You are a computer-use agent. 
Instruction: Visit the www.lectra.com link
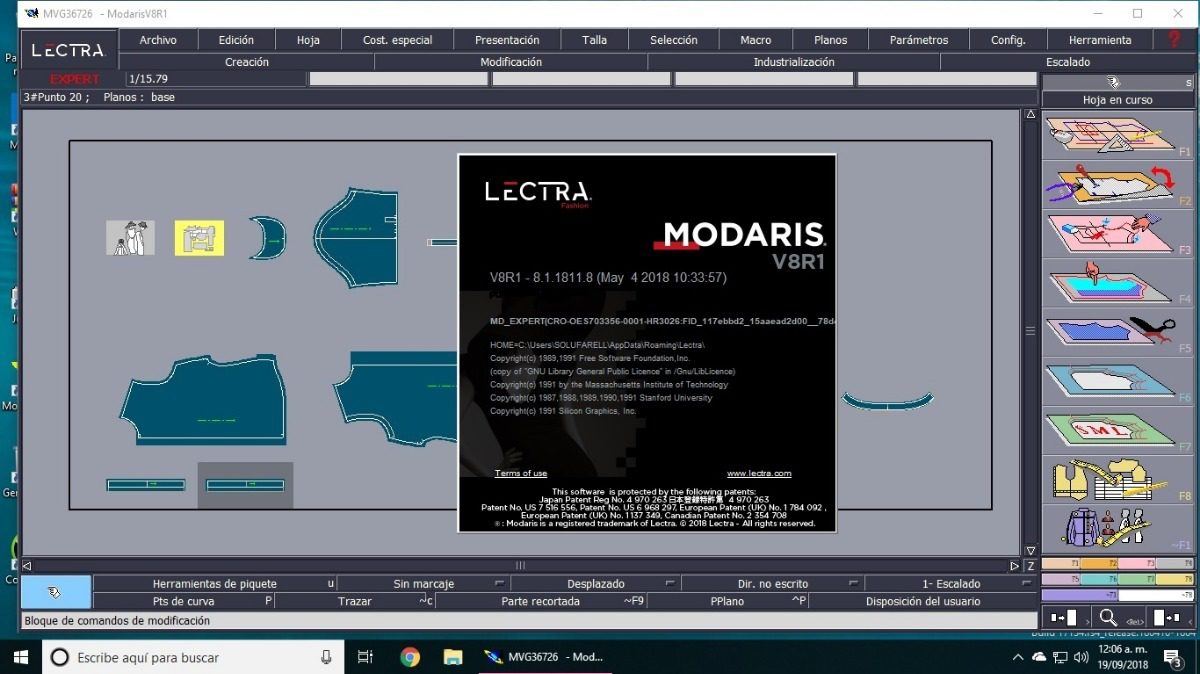(758, 473)
